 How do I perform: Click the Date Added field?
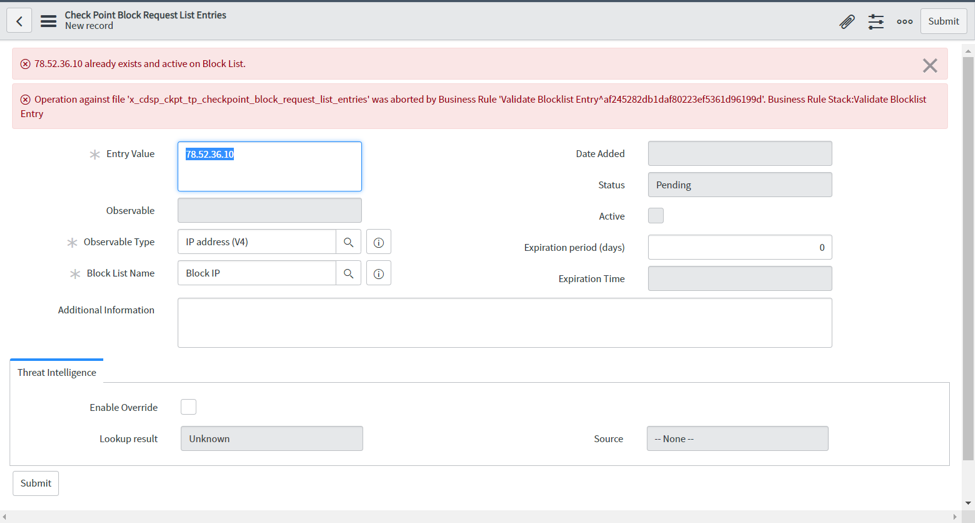(x=739, y=154)
